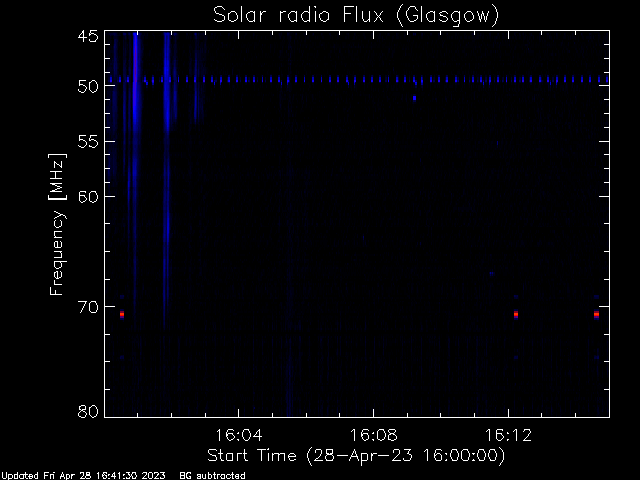Click the "Updated Fri Apr 28" timestamp text
Image resolution: width=640 pixels, height=480 pixels.
(83, 476)
